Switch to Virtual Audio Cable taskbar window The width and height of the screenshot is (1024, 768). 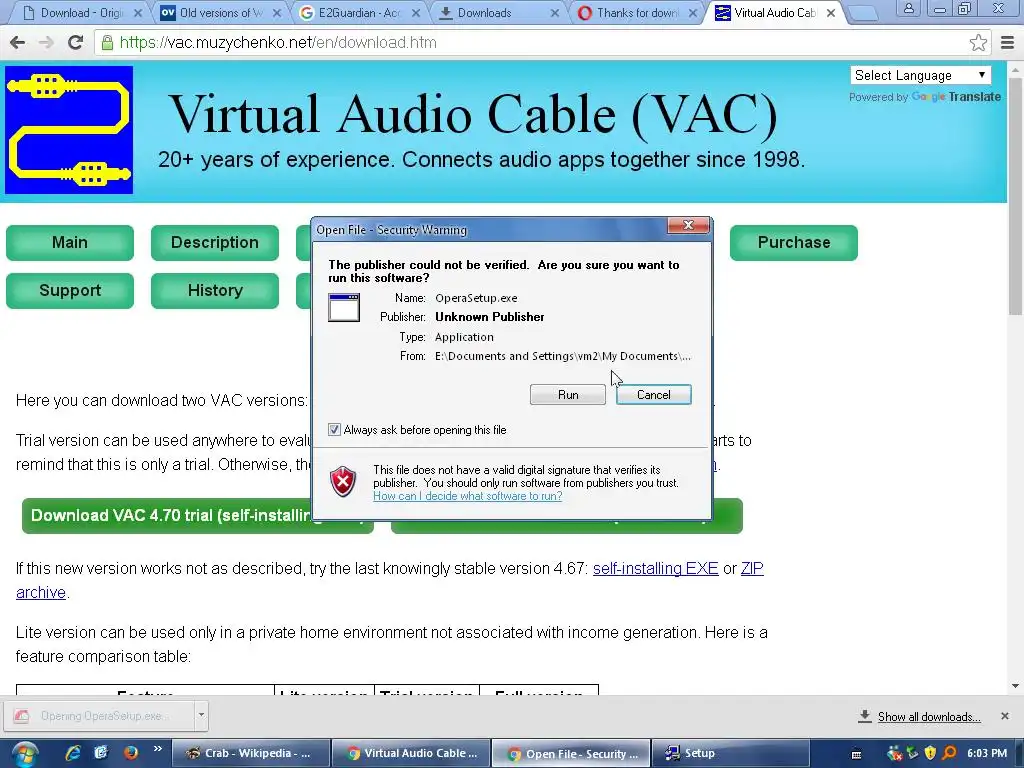pos(411,754)
